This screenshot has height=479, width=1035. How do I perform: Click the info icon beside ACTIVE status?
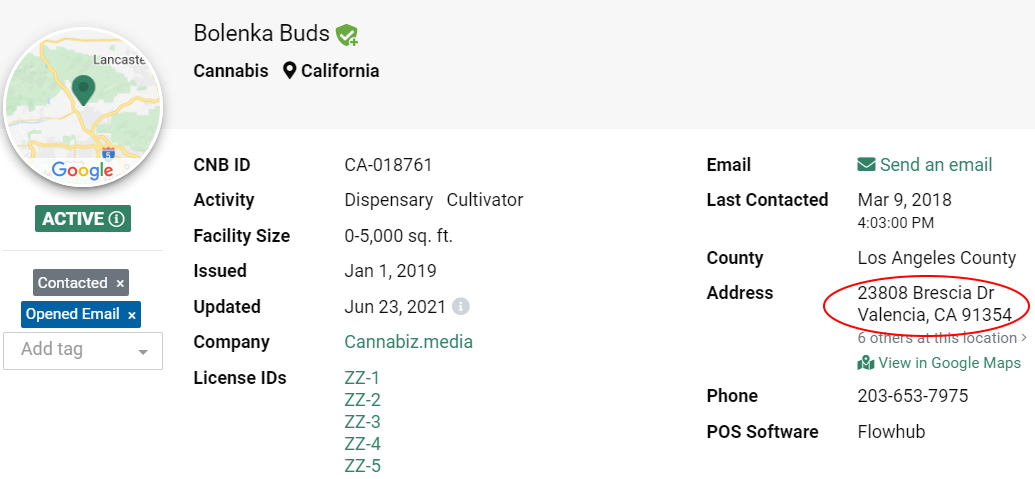117,219
